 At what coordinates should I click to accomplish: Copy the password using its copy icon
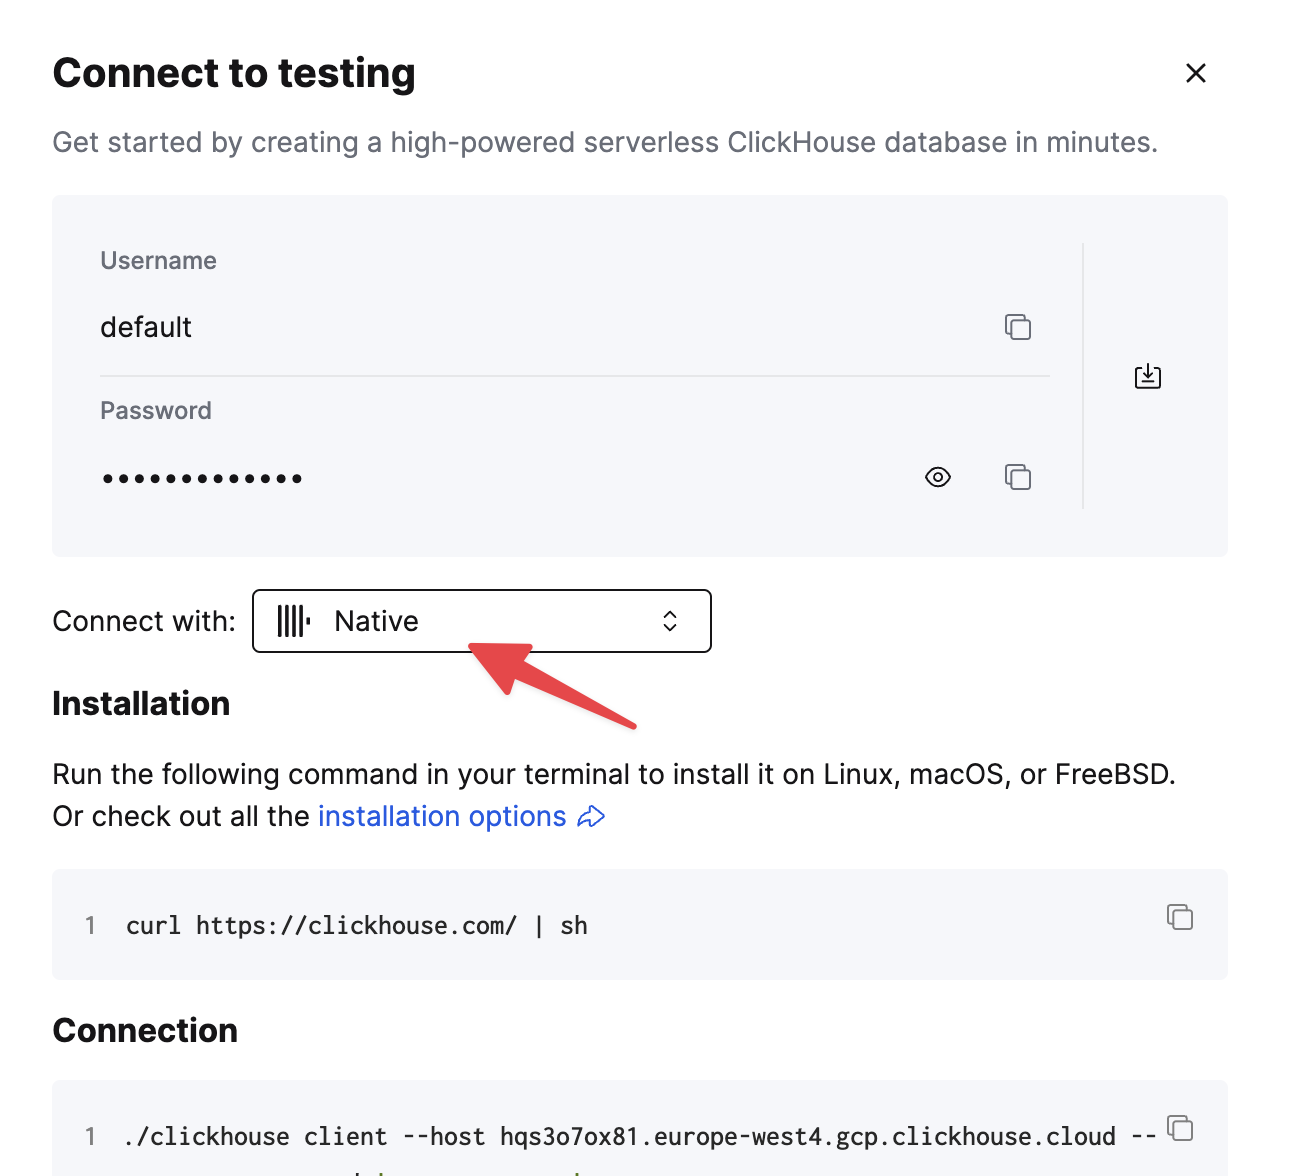[x=1018, y=477]
